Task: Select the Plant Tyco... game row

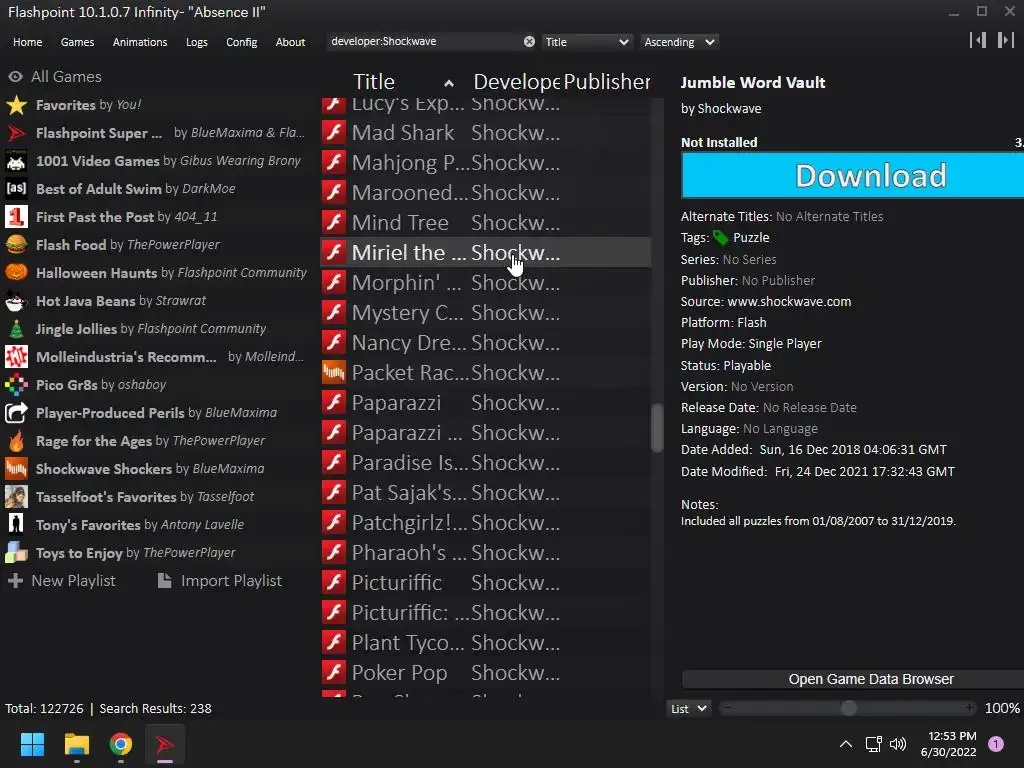Action: tap(486, 643)
